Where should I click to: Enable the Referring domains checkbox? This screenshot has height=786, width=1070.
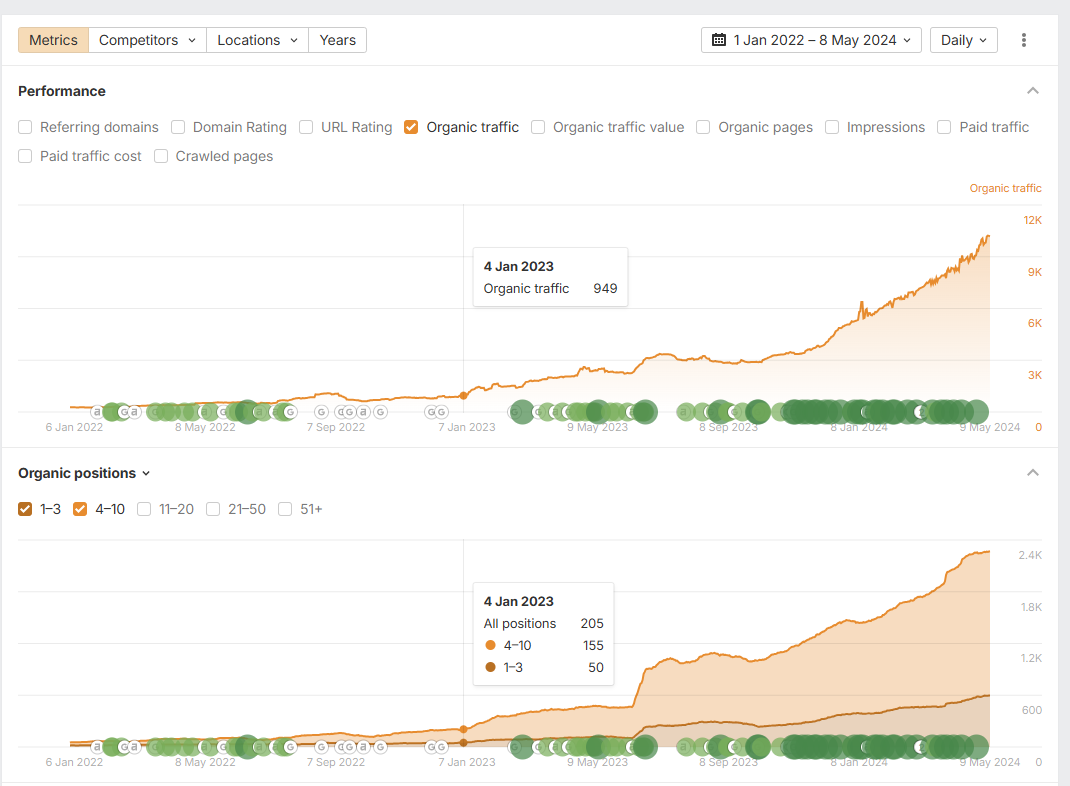[x=25, y=128]
